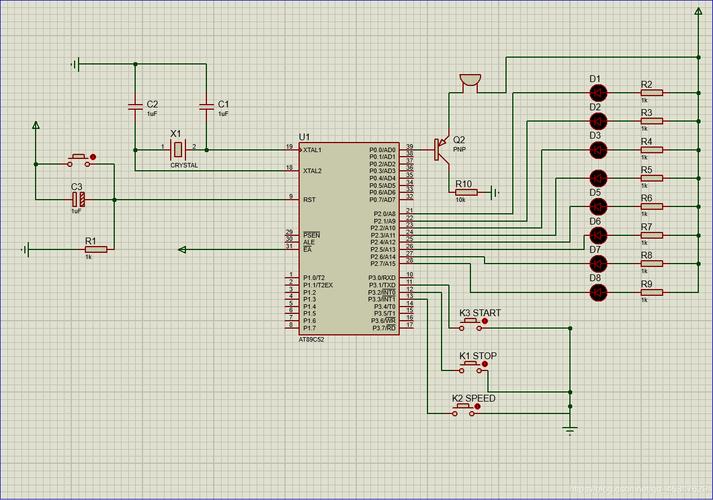
Task: Click the R2 resistor next to D1
Action: point(648,92)
